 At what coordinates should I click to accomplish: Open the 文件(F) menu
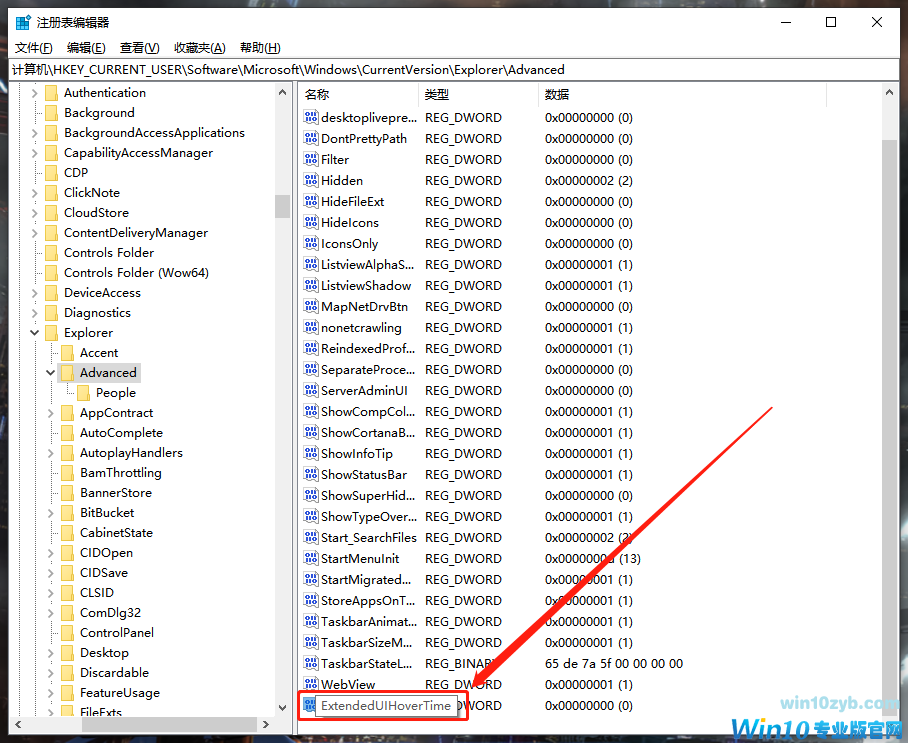pos(34,48)
